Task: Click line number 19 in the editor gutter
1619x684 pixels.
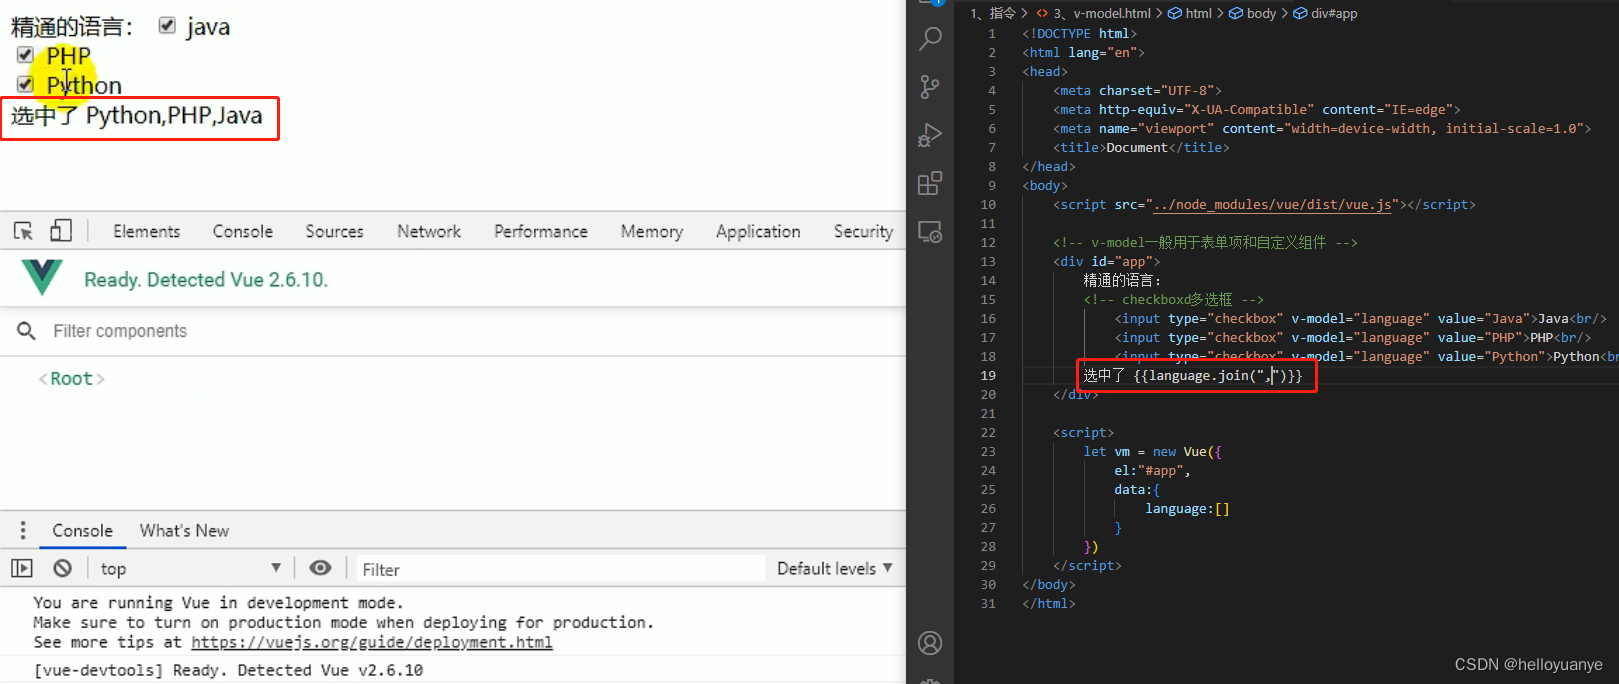Action: pyautogui.click(x=988, y=375)
